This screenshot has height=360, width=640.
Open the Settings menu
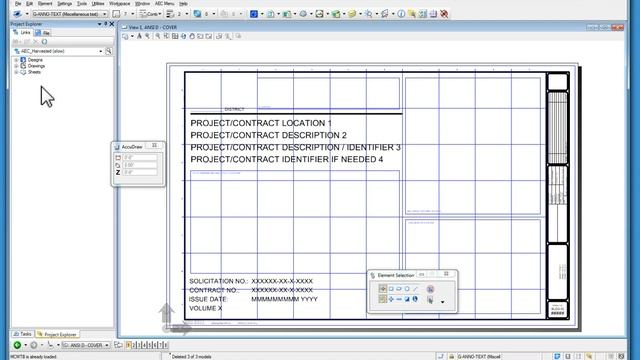tap(64, 3)
